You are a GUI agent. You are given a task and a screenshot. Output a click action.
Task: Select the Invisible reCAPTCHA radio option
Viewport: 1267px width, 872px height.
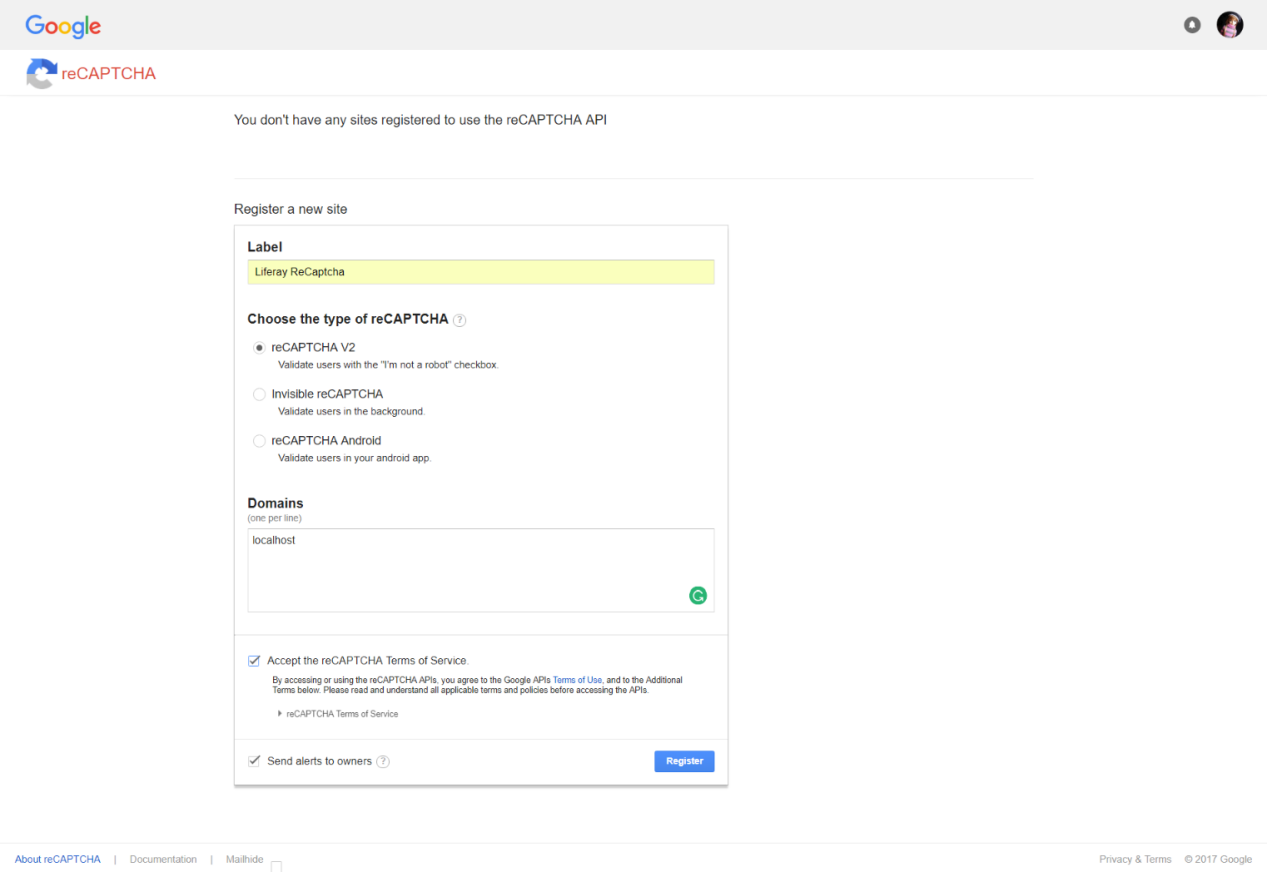coord(259,394)
